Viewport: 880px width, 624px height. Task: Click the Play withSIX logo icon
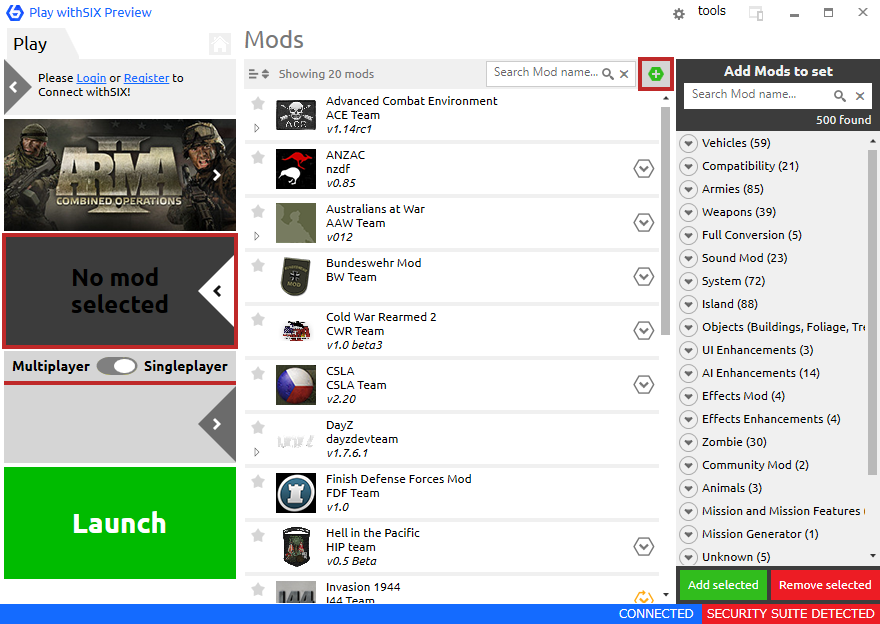(x=15, y=12)
